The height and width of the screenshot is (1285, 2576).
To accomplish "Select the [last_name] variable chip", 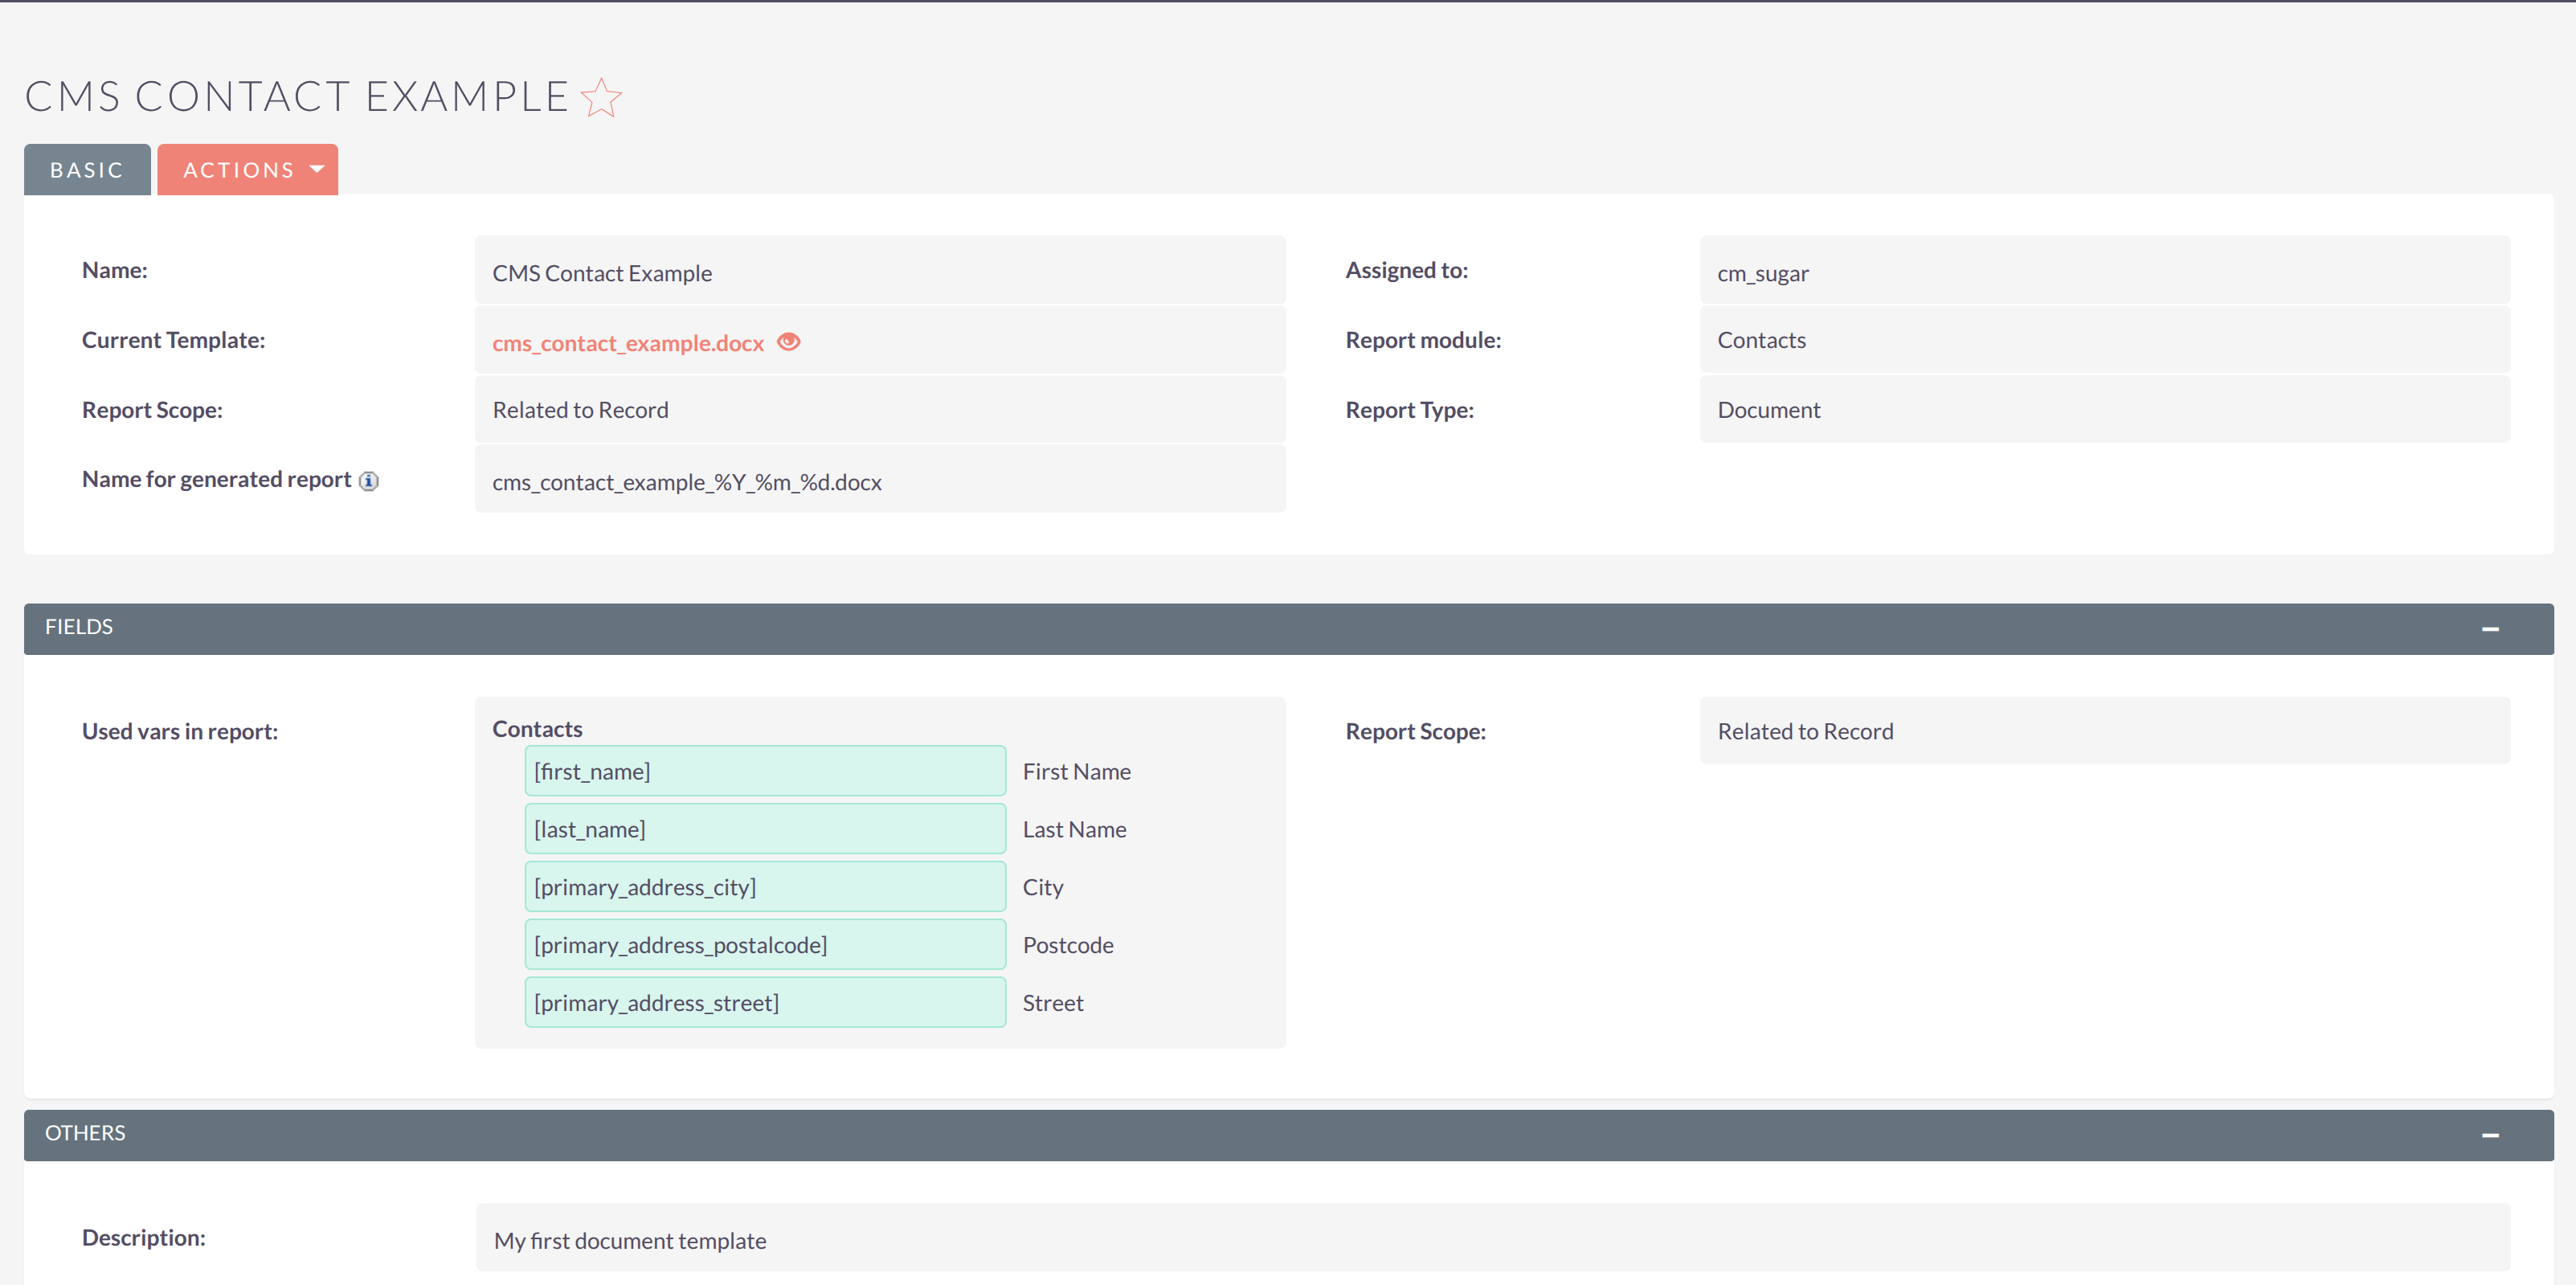I will tap(765, 828).
